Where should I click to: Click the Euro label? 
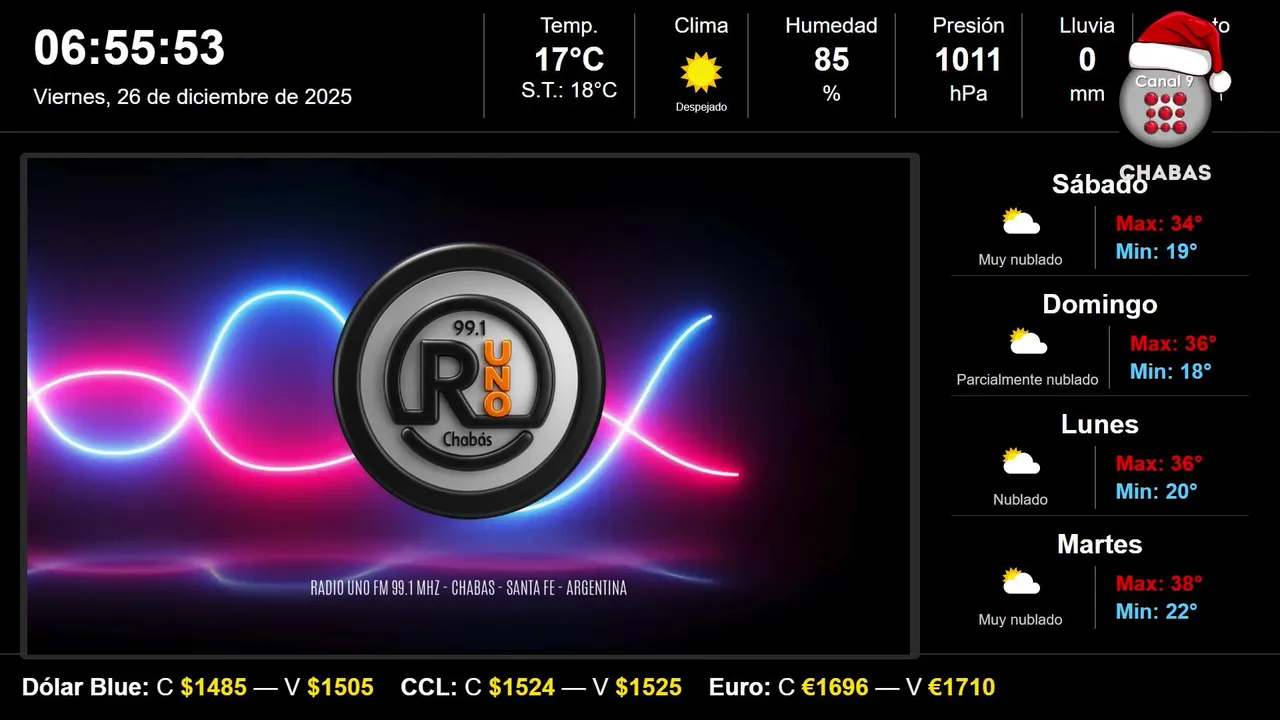(740, 687)
